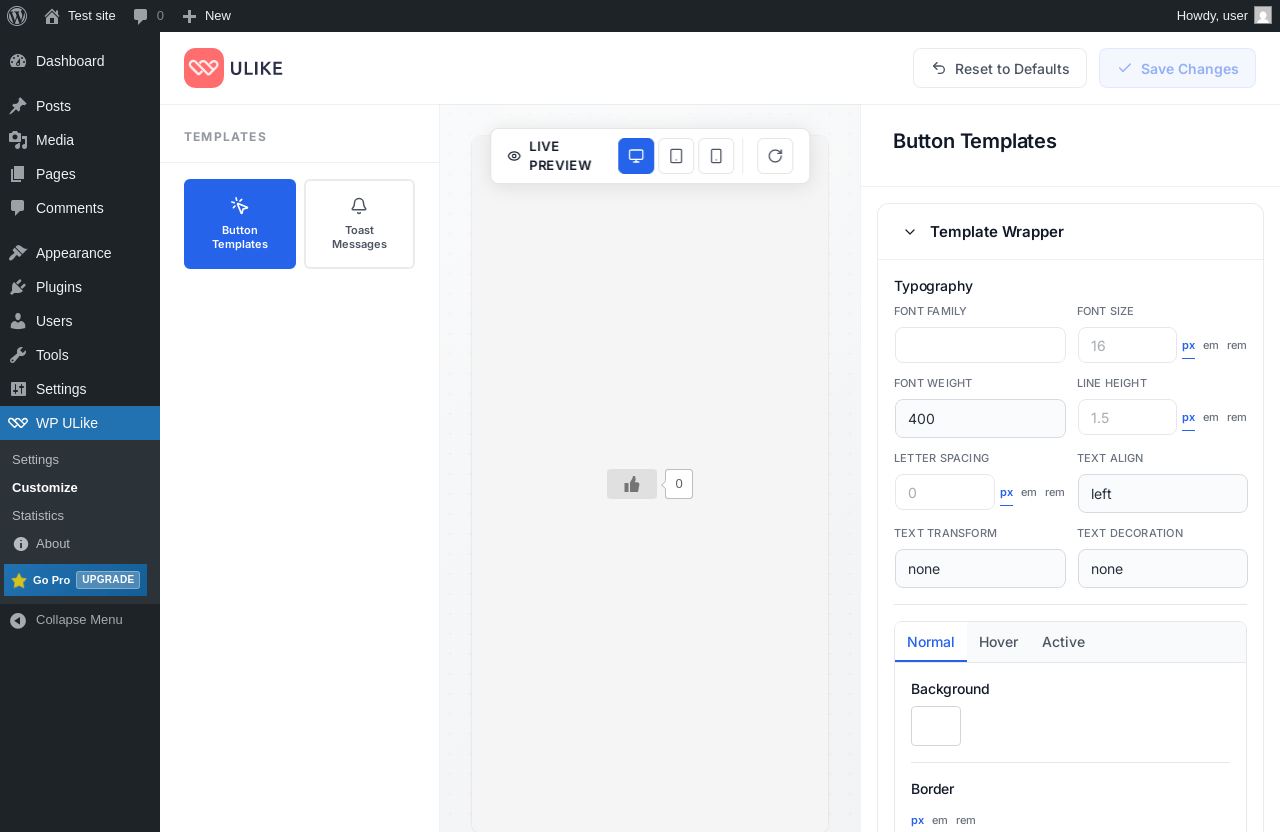Open the Font Weight dropdown

980,419
